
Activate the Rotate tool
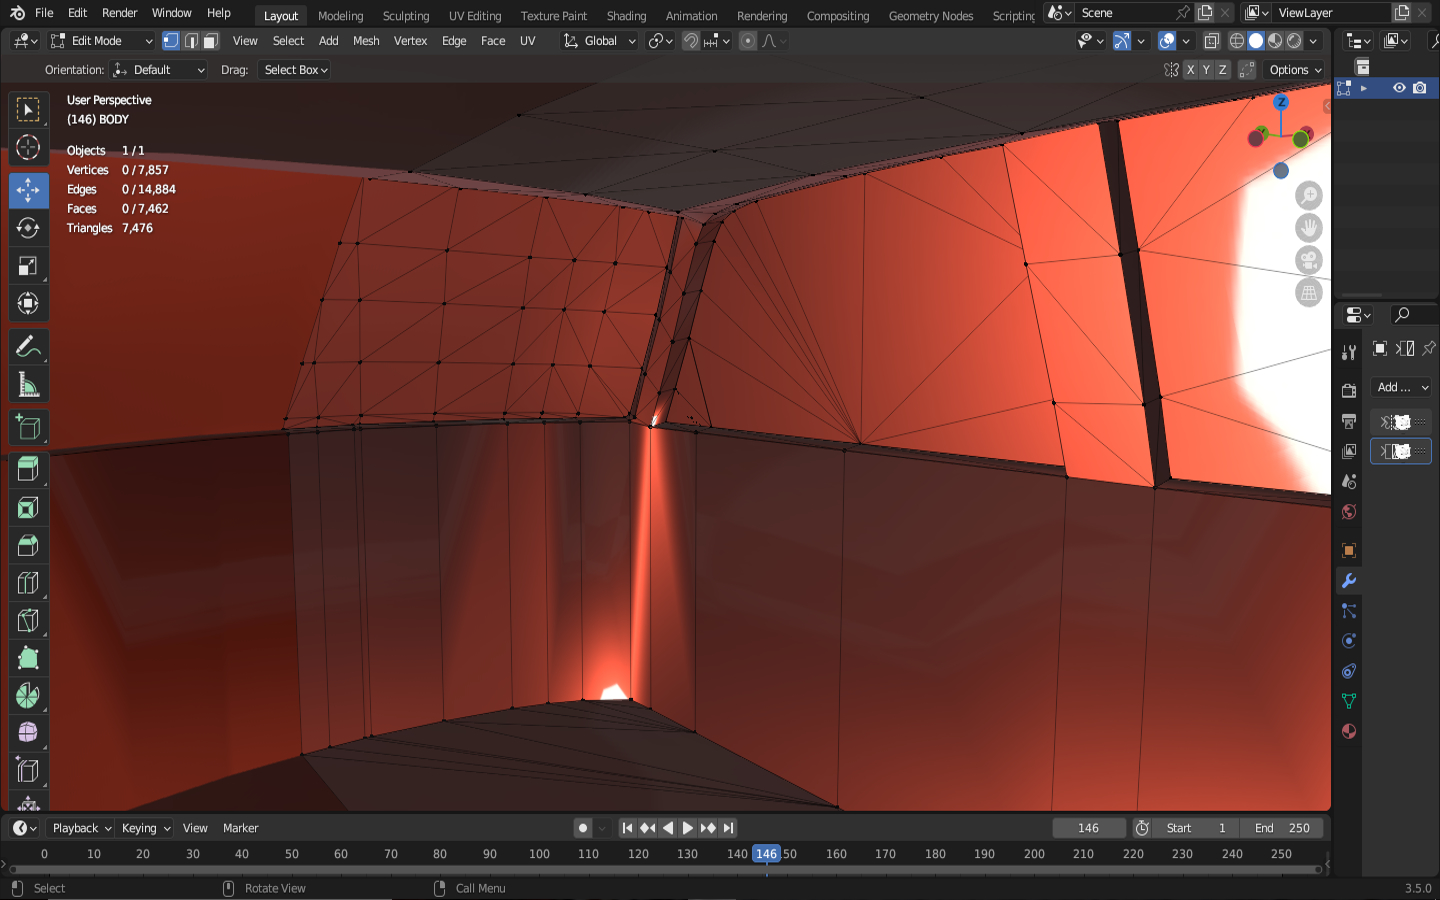click(x=28, y=228)
